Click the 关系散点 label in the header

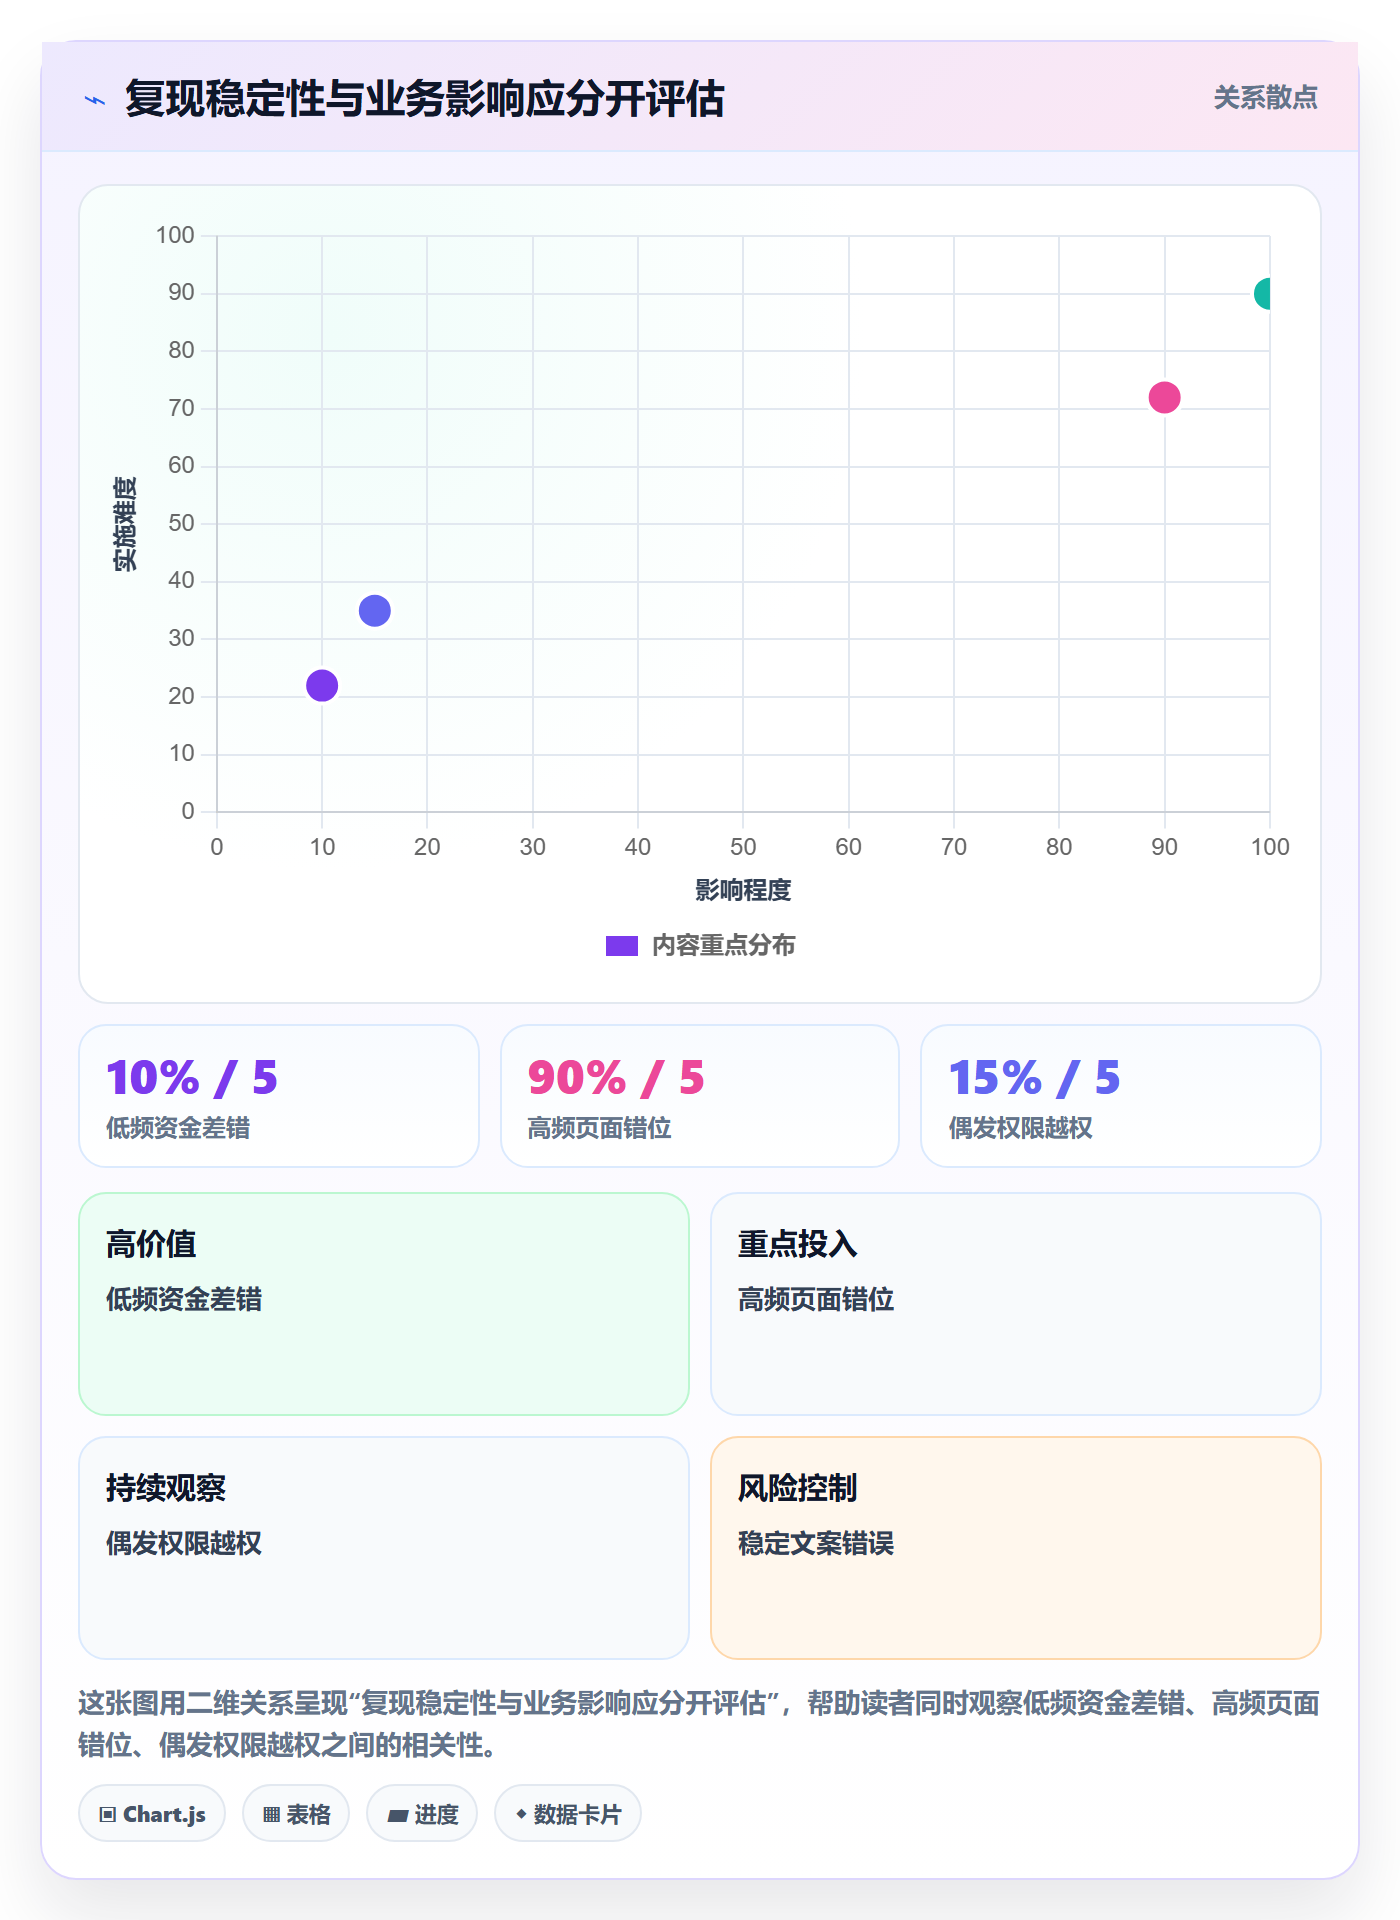click(1266, 98)
